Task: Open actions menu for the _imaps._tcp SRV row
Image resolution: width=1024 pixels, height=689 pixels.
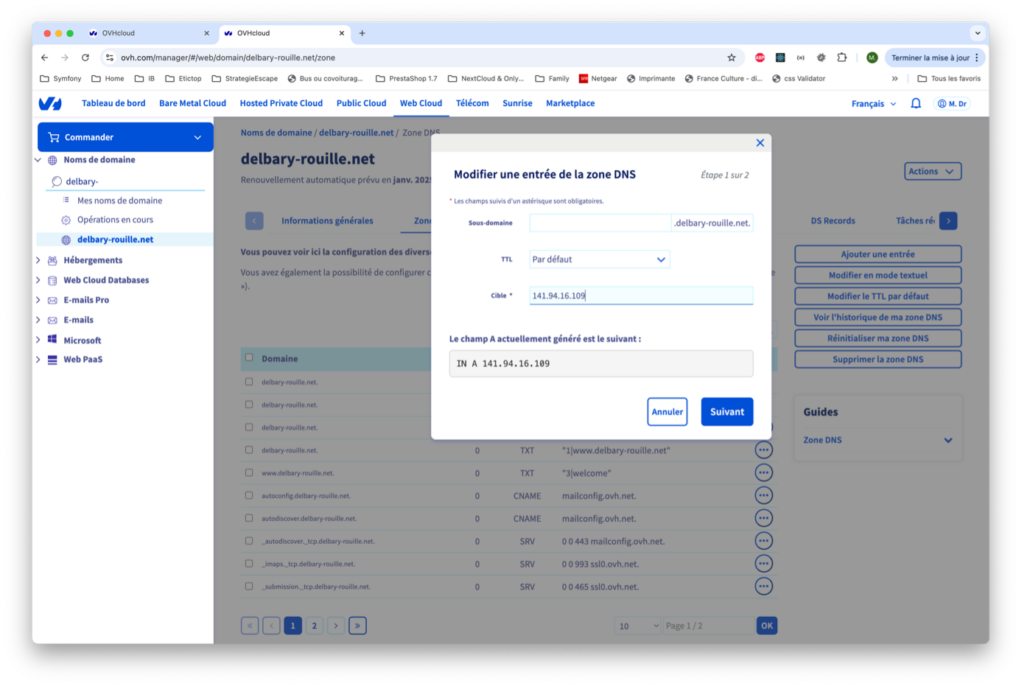Action: click(x=763, y=564)
